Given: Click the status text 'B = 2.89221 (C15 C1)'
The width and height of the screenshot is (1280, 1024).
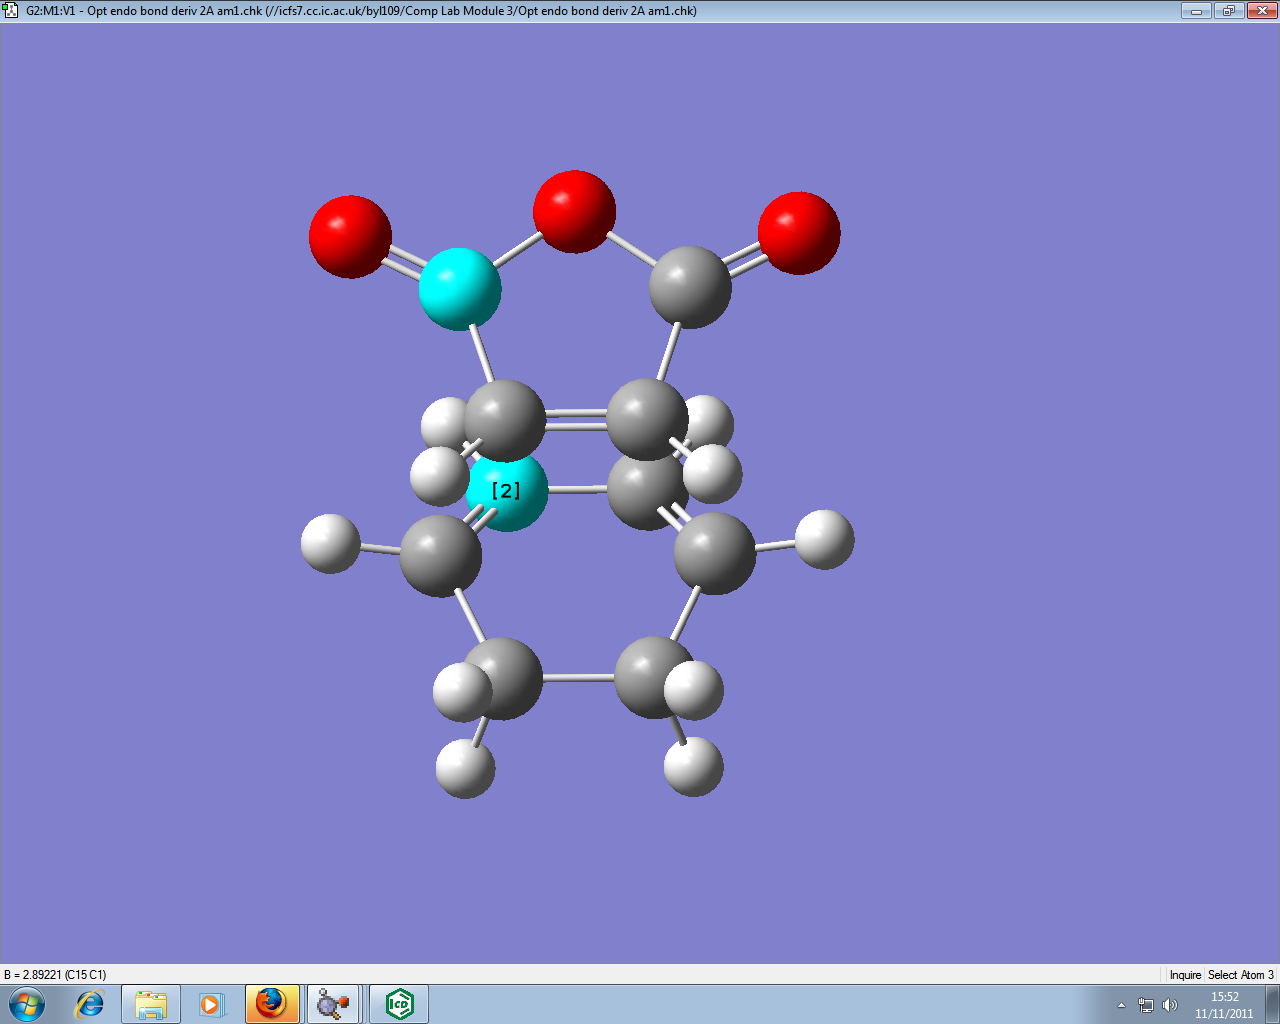Looking at the screenshot, I should point(56,975).
